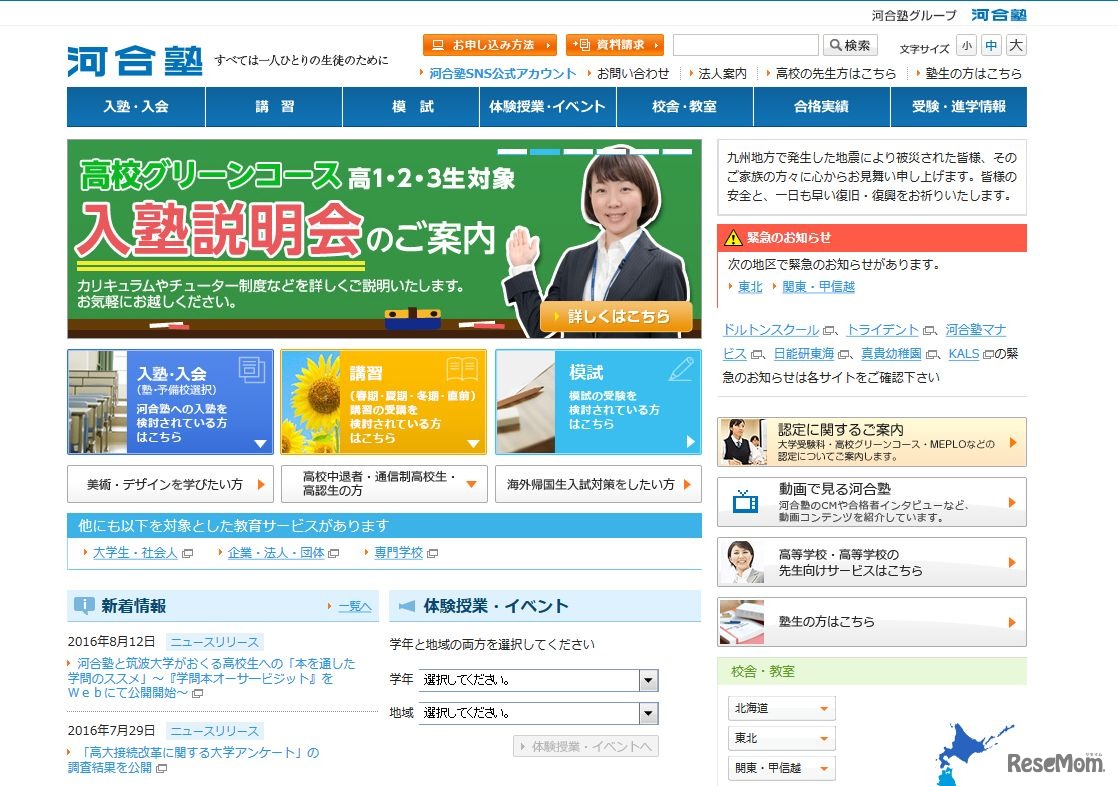Image resolution: width=1118 pixels, height=786 pixels.
Task: Toggle the font size to 小
Action: tap(965, 45)
